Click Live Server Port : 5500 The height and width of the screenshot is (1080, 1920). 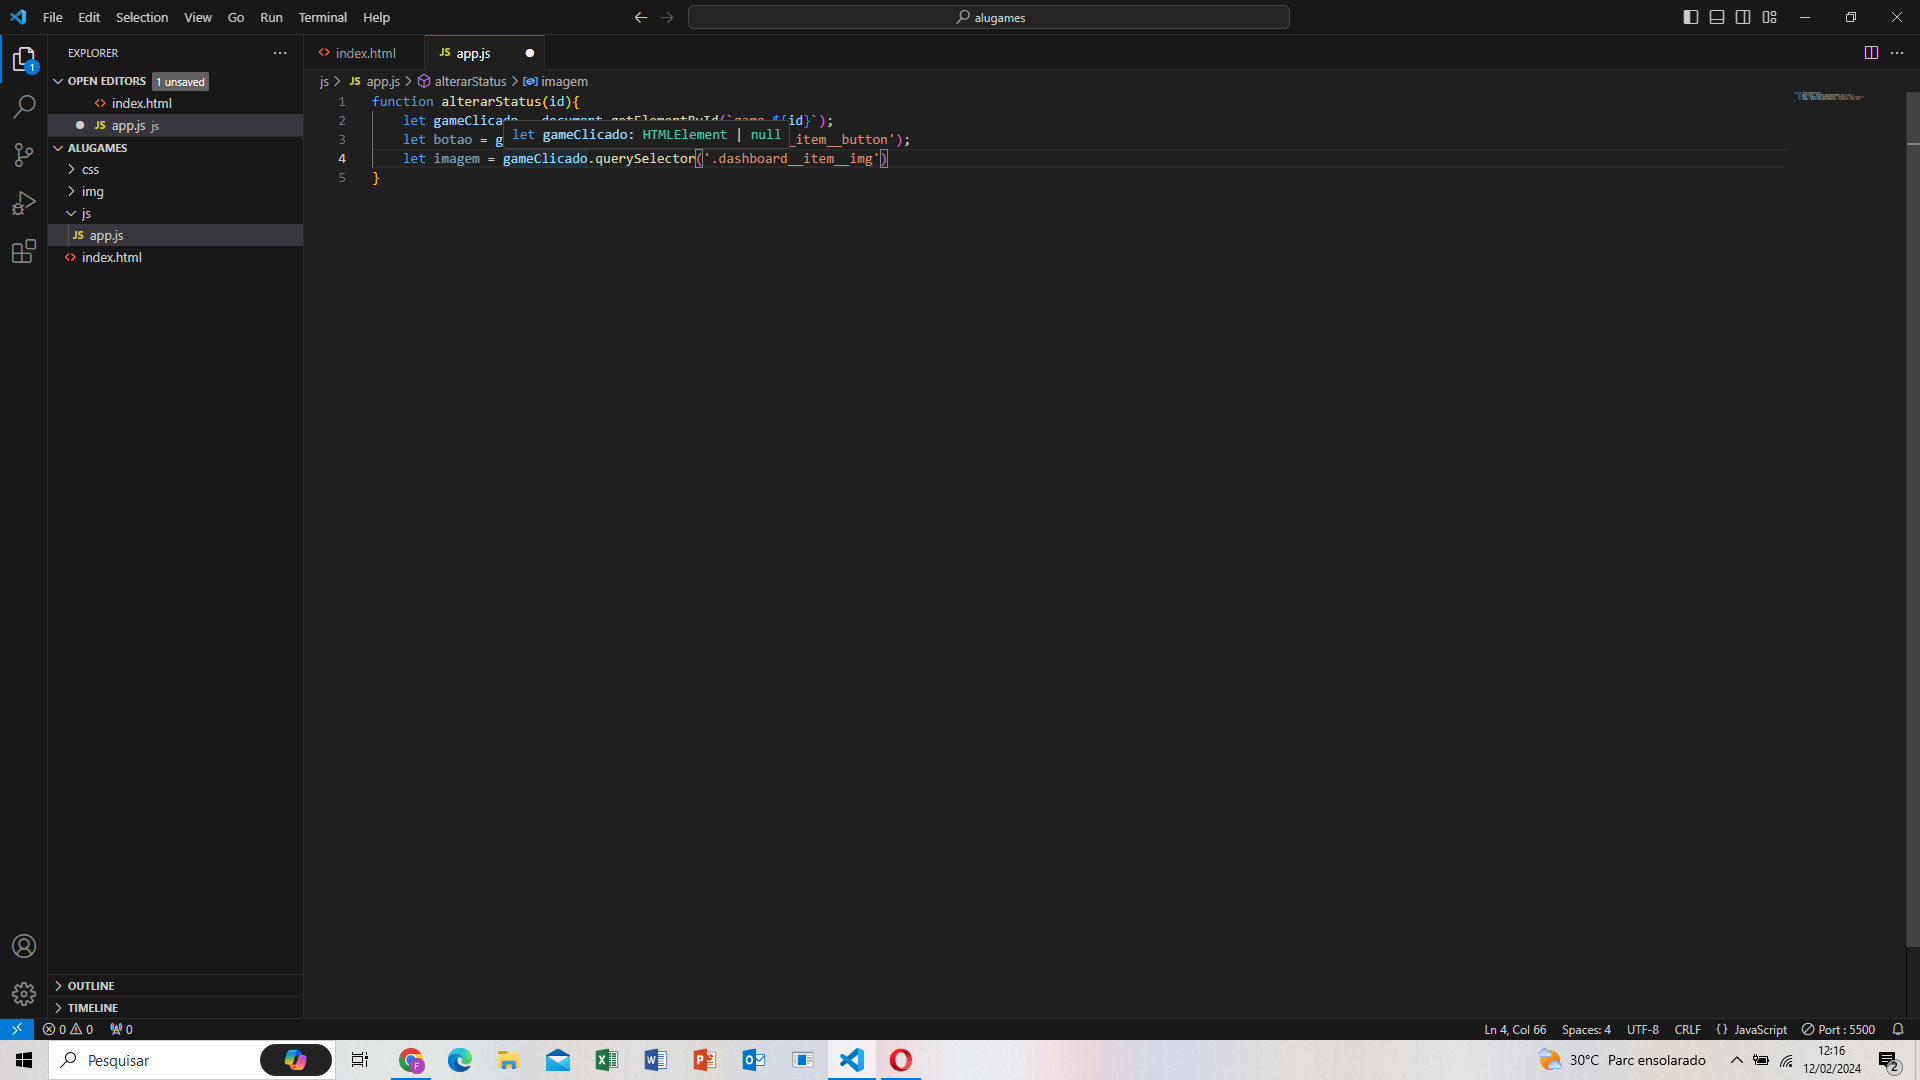(1838, 1029)
